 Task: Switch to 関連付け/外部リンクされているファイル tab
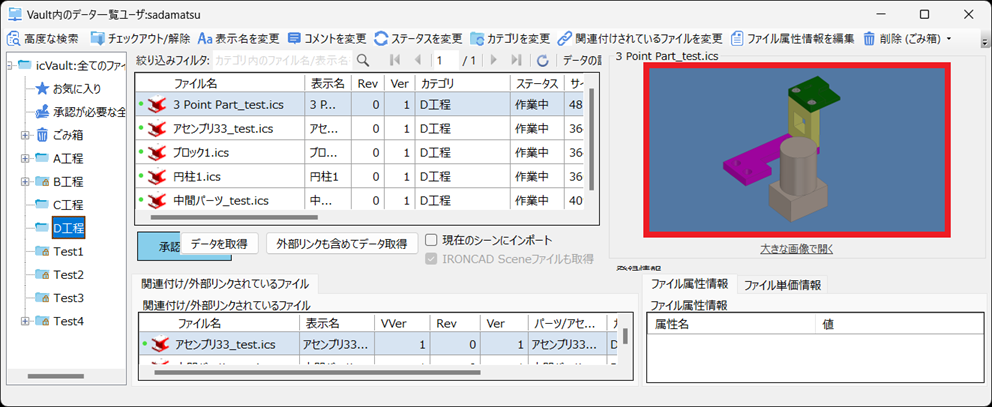coord(225,283)
